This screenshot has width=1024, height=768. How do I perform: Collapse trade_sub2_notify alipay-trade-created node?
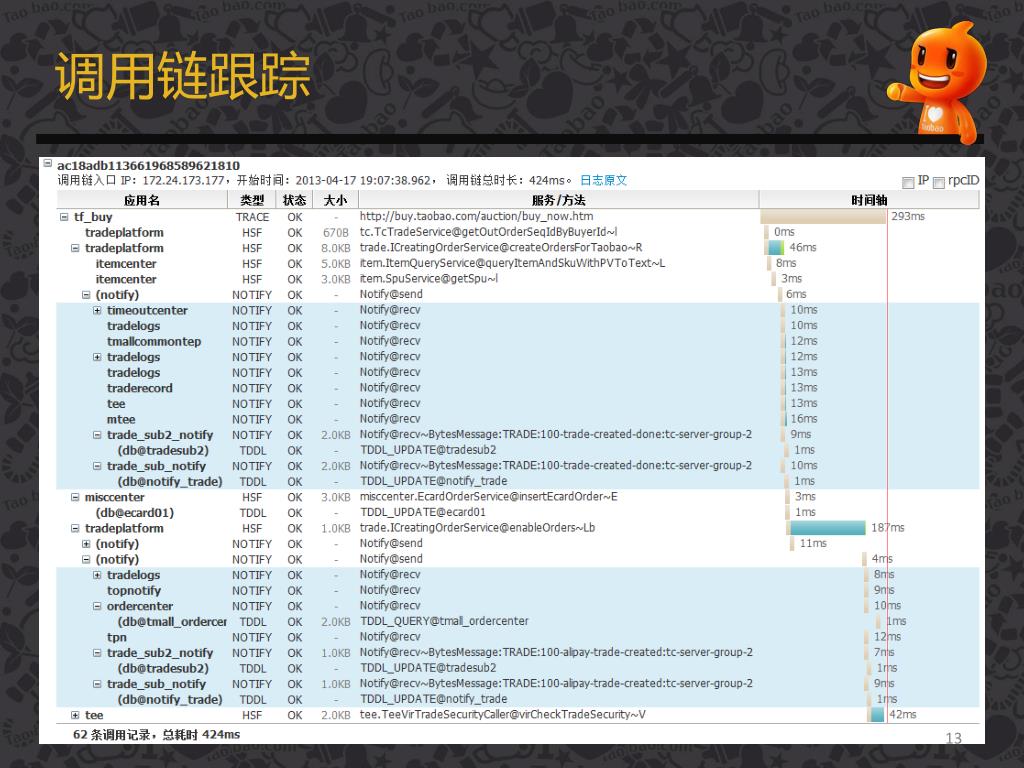click(97, 653)
